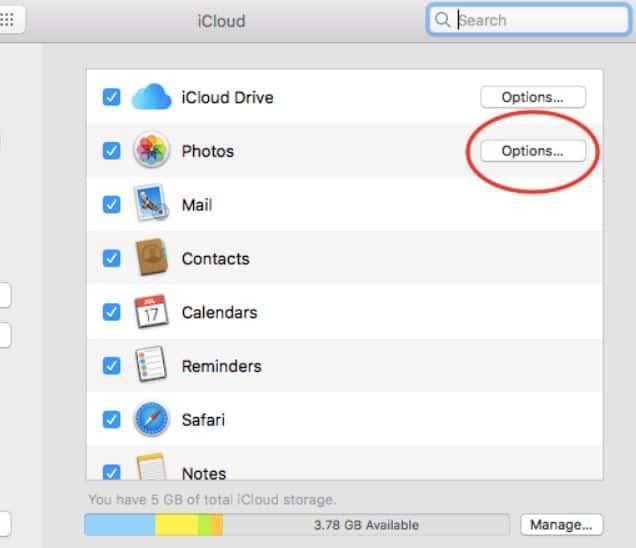The height and width of the screenshot is (548, 636).
Task: Open Options for iCloud Drive
Action: pyautogui.click(x=532, y=97)
